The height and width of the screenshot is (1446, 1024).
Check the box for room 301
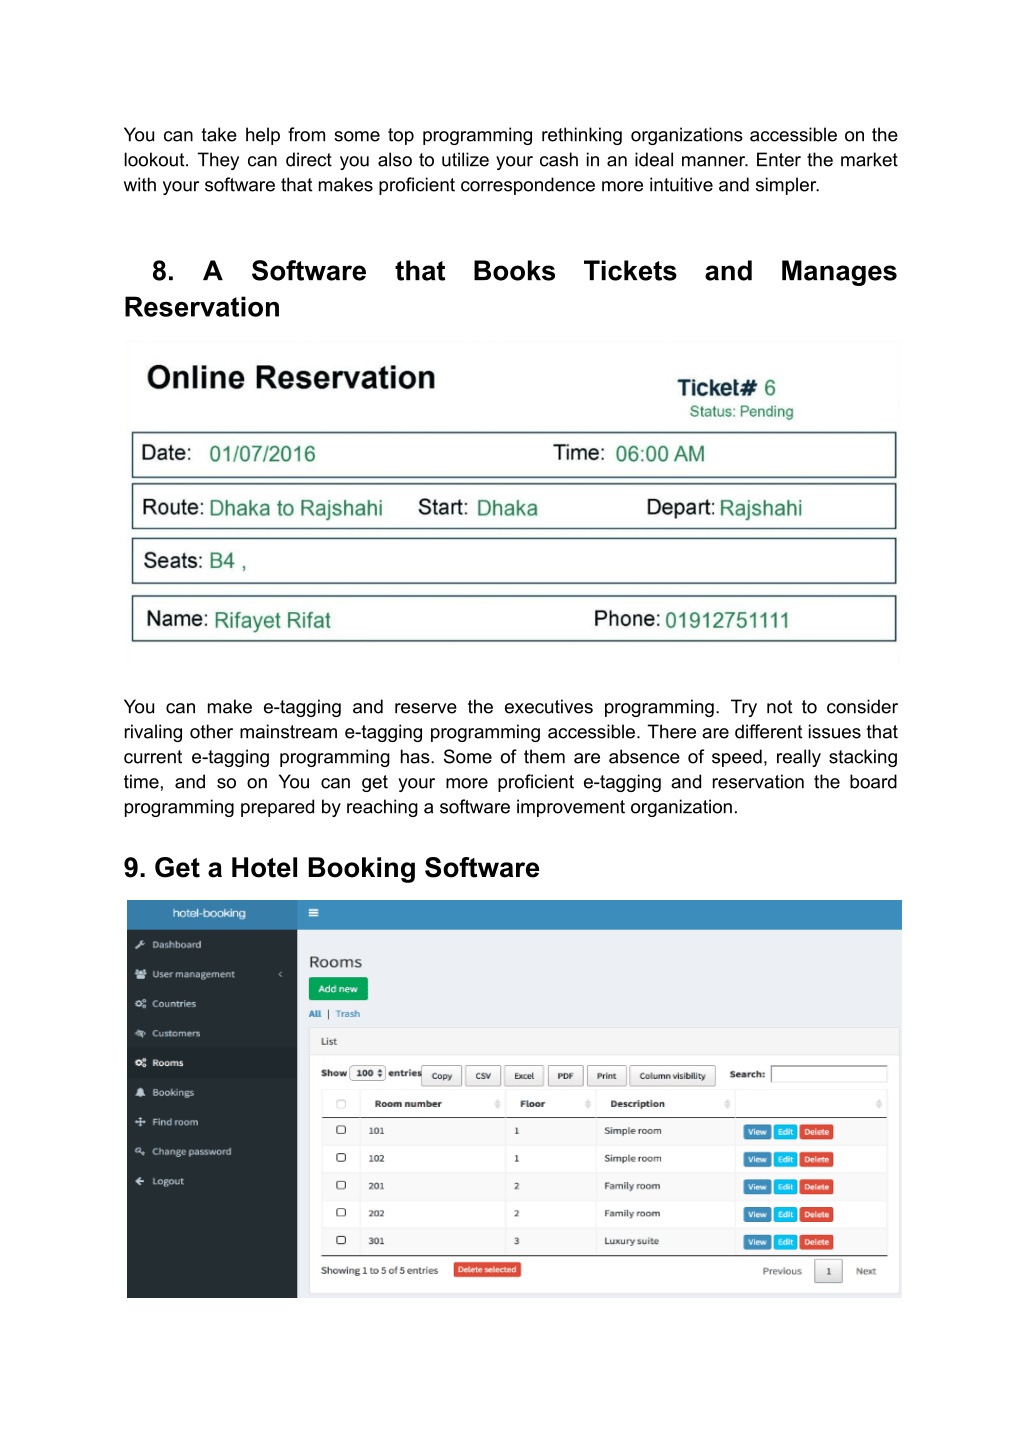click(x=341, y=1240)
